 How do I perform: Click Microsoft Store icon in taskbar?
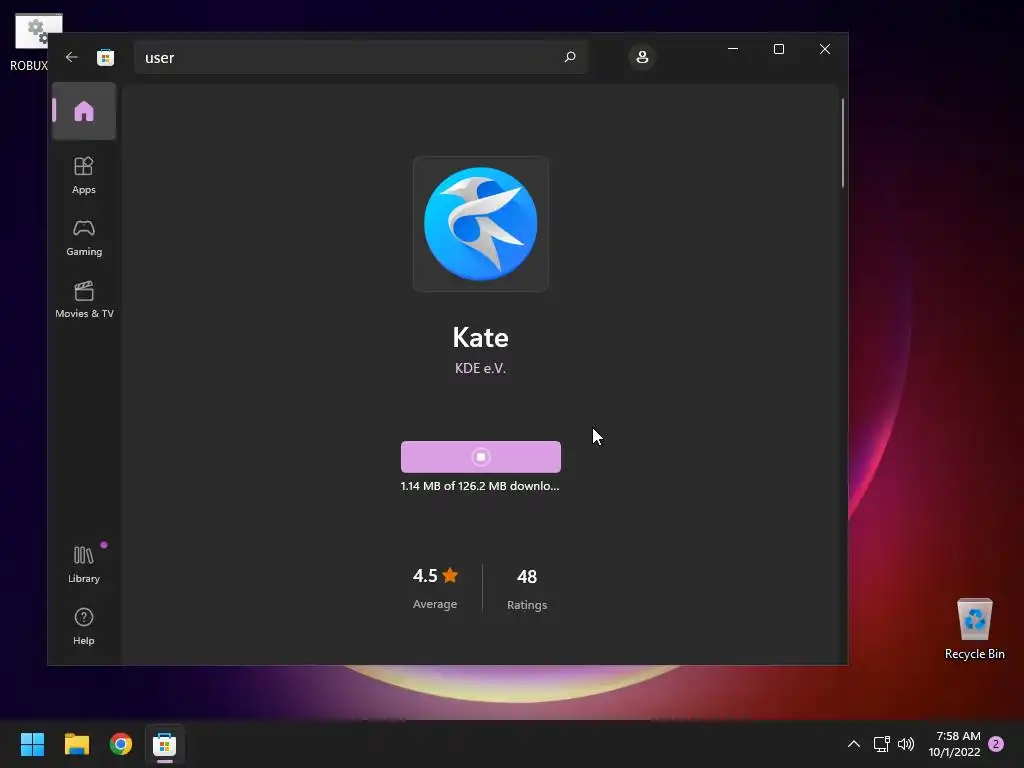coord(165,744)
